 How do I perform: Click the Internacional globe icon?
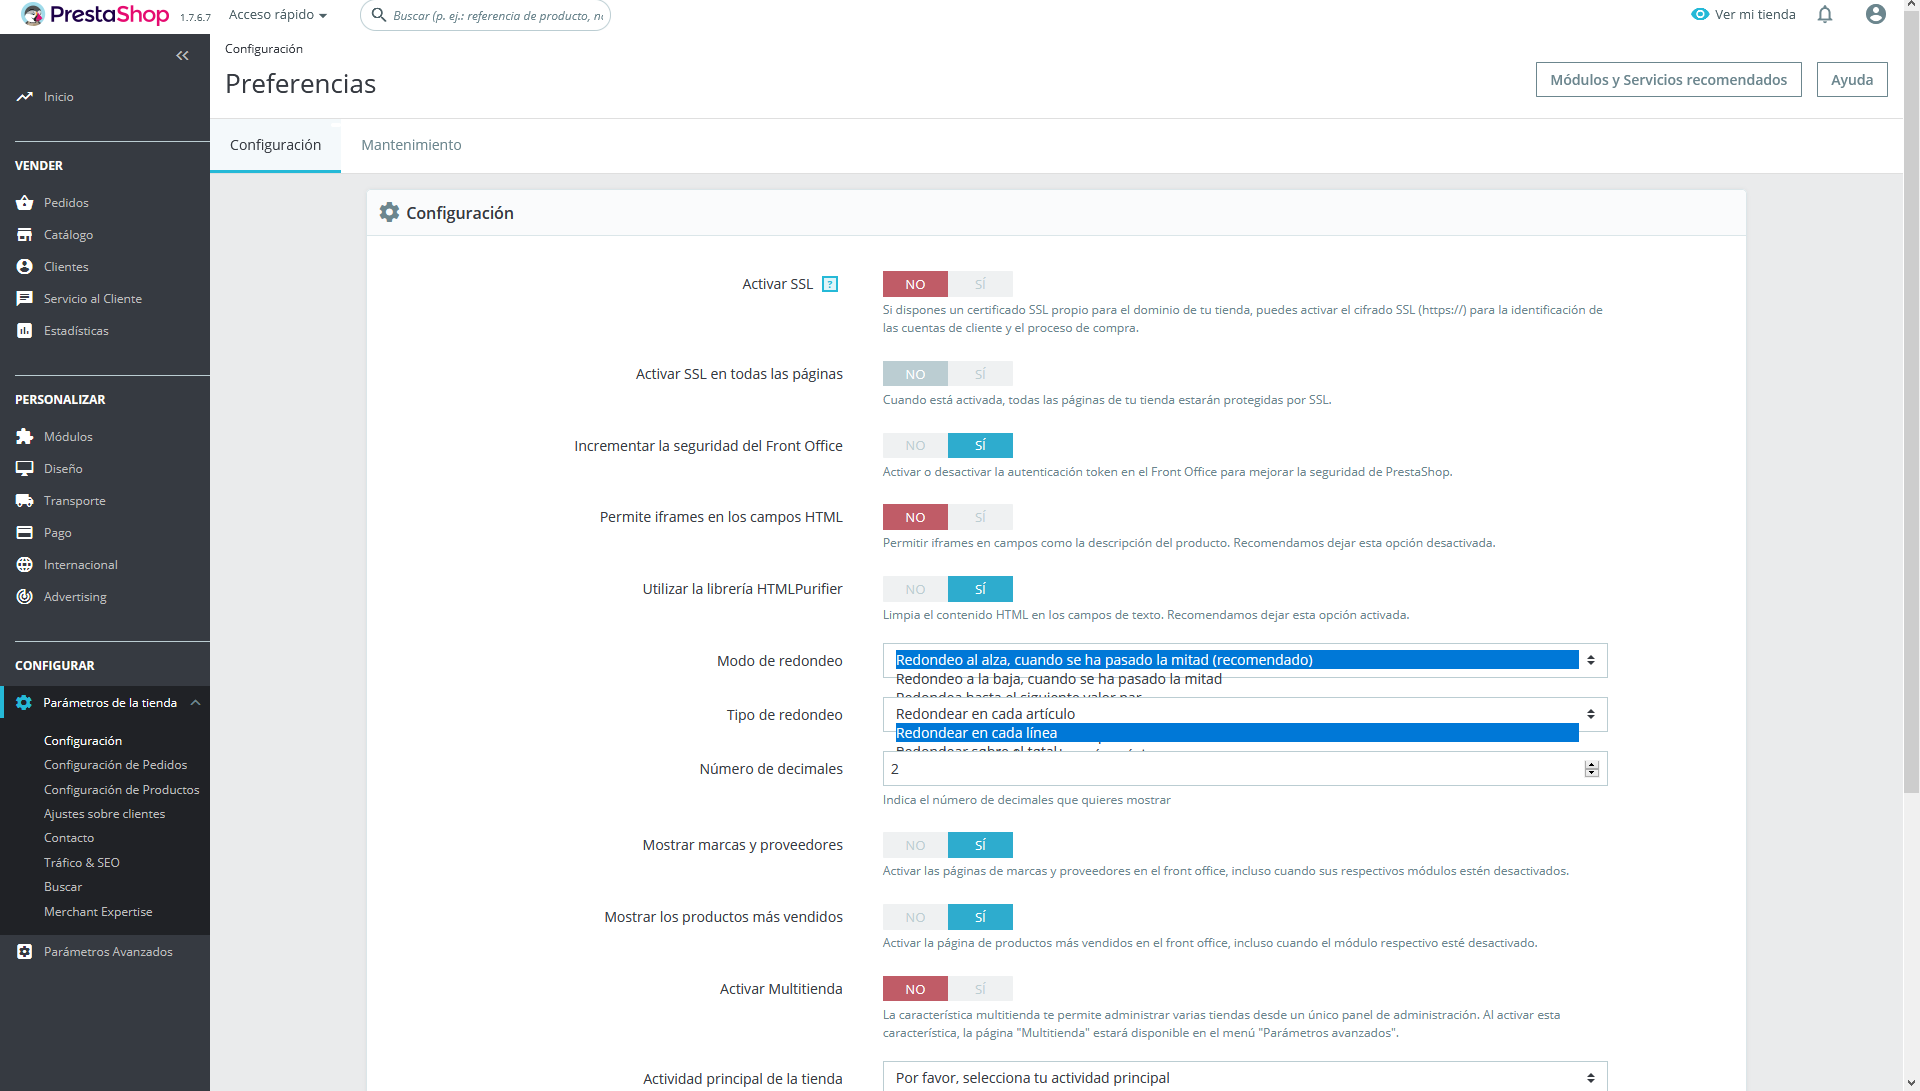pos(25,565)
